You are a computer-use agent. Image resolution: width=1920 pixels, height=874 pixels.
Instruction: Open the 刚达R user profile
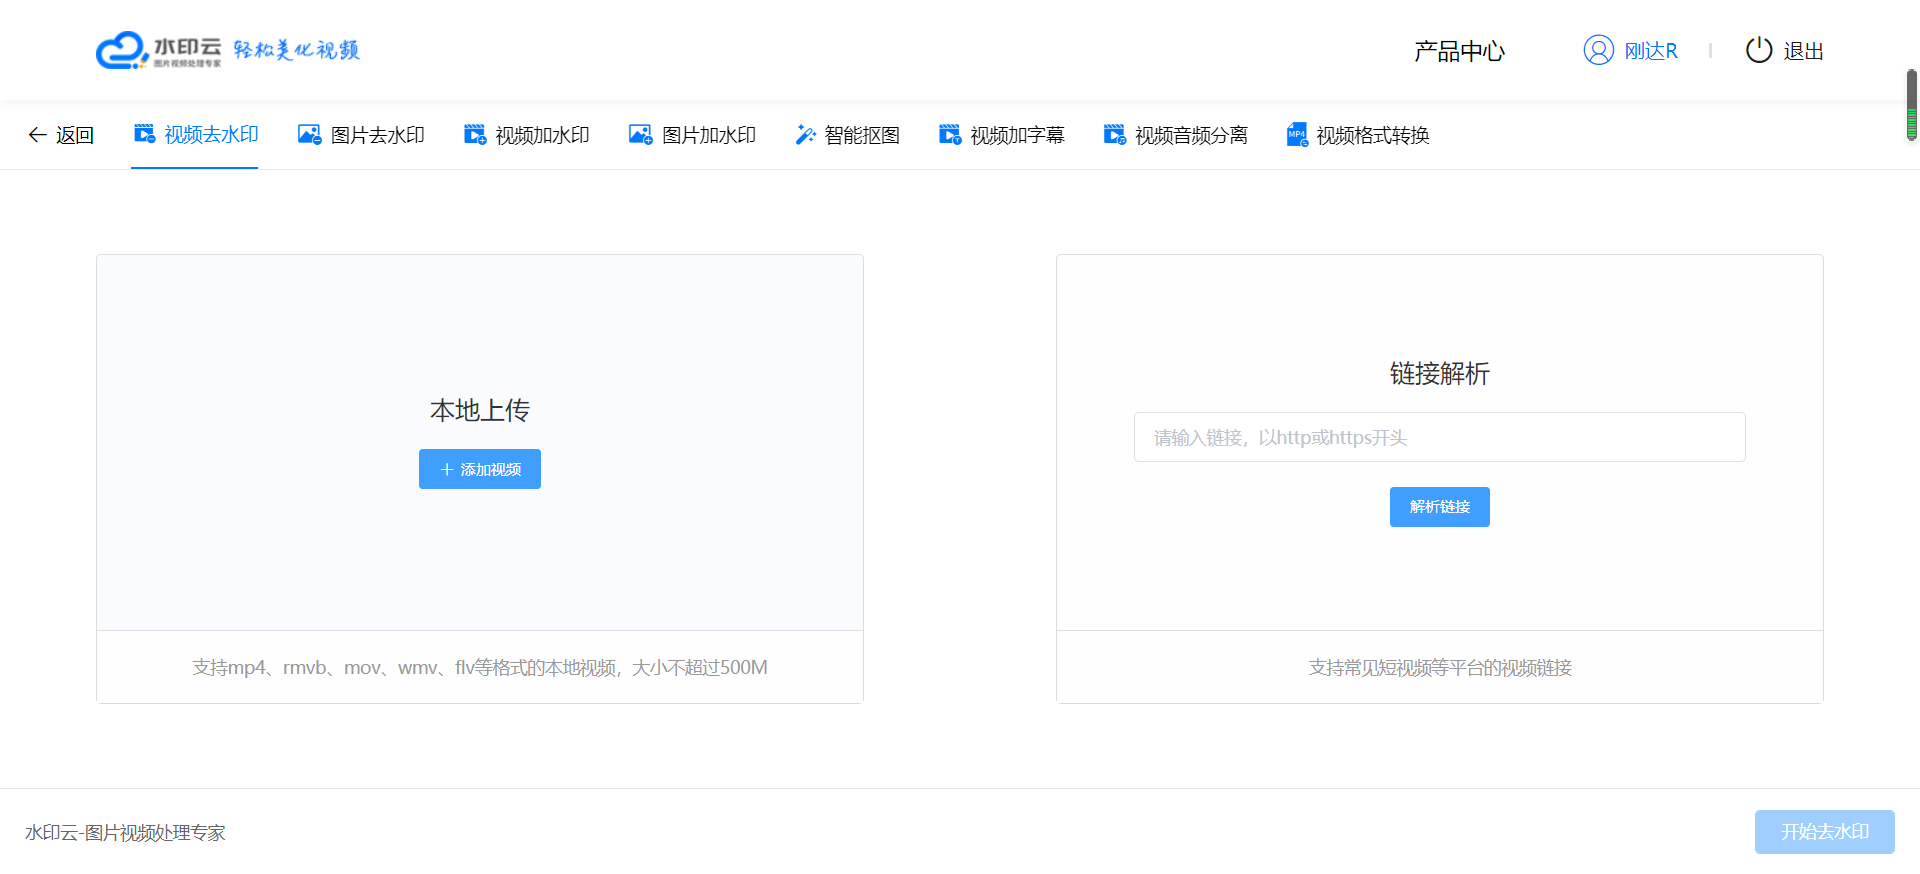pos(1631,50)
